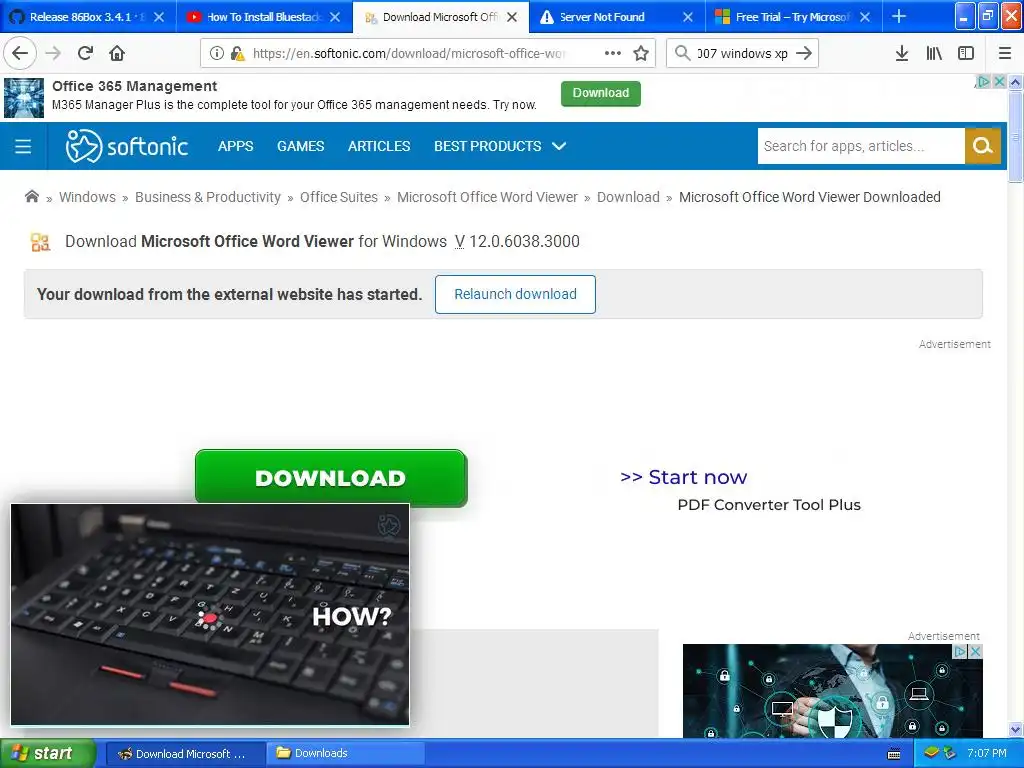Click the green Download button in top ad

[601, 93]
